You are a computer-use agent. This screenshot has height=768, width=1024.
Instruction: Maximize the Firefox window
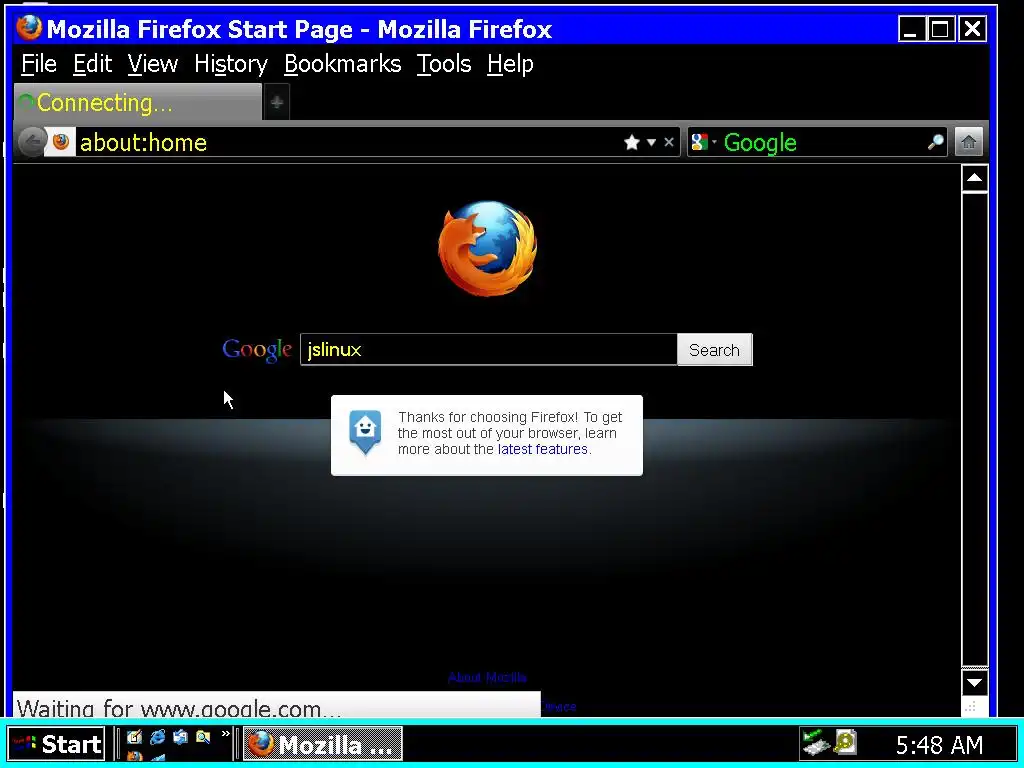click(940, 29)
